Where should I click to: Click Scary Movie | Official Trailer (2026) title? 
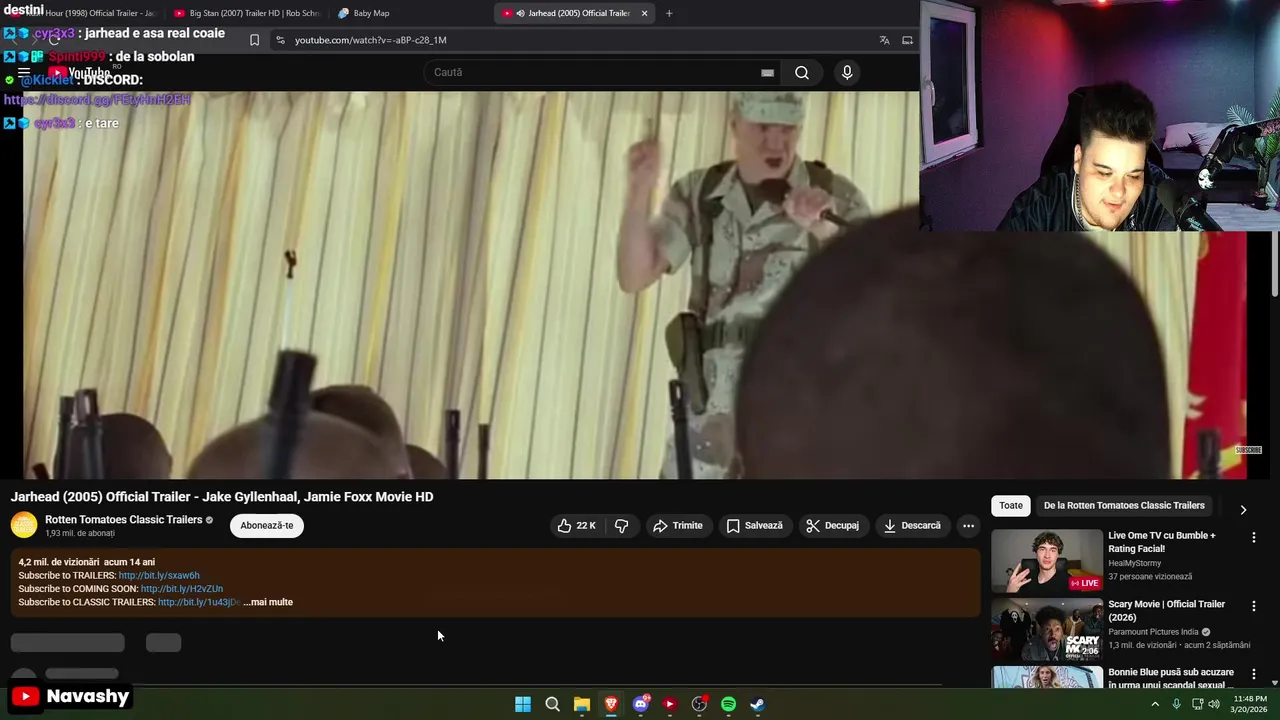[x=1166, y=610]
